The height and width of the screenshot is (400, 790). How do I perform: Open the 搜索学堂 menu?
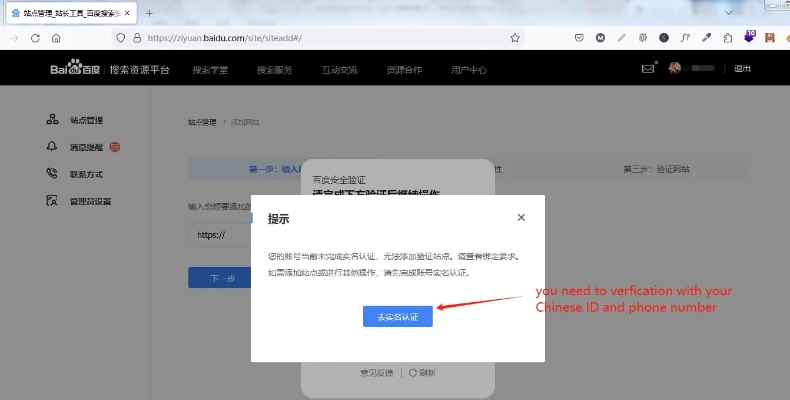pyautogui.click(x=210, y=70)
